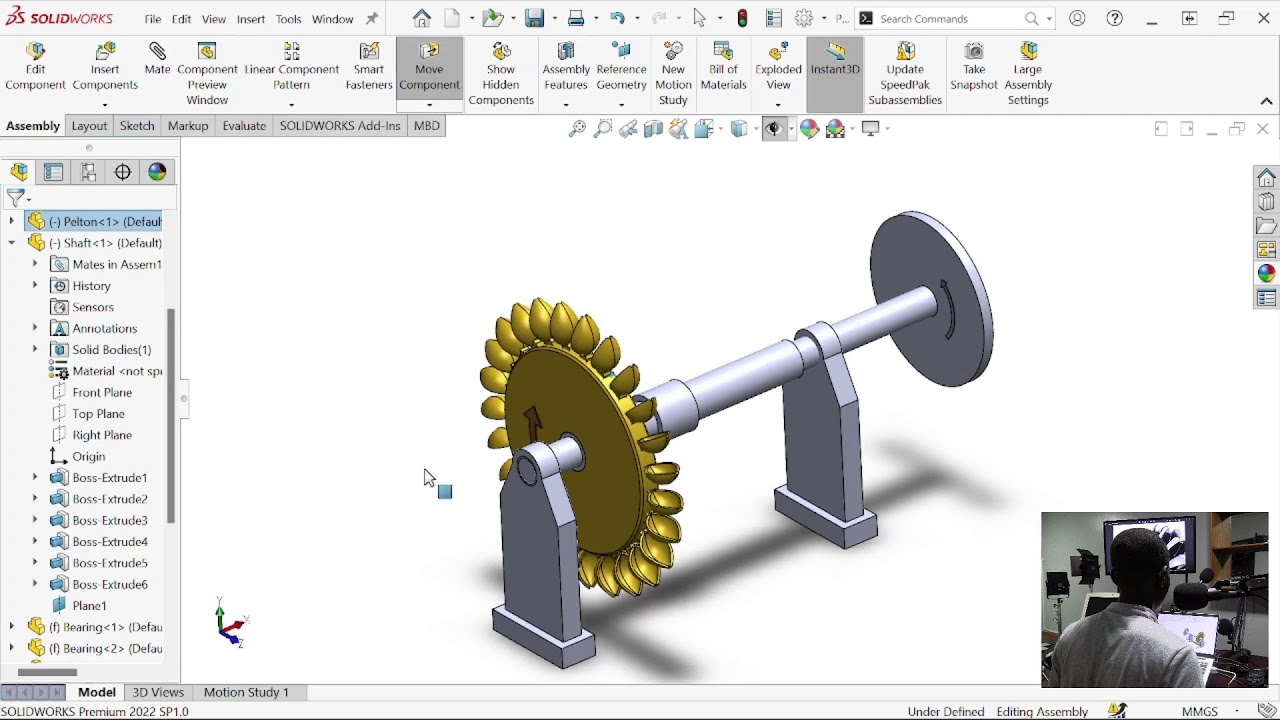Click MMGS units in status bar
The height and width of the screenshot is (720, 1280).
(1200, 712)
